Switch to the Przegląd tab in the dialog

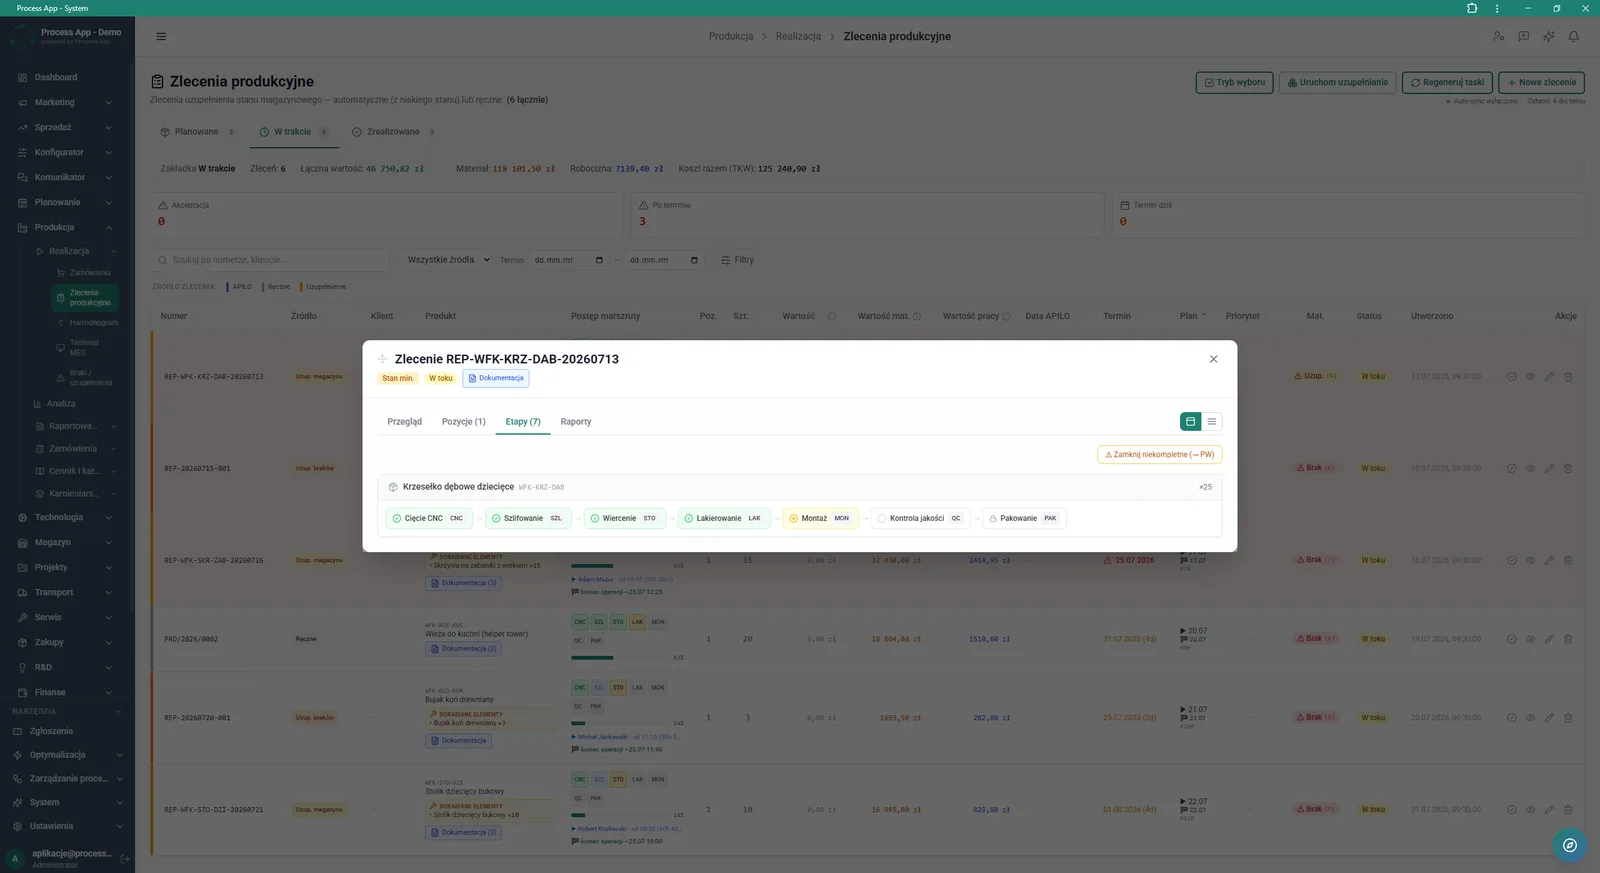405,422
